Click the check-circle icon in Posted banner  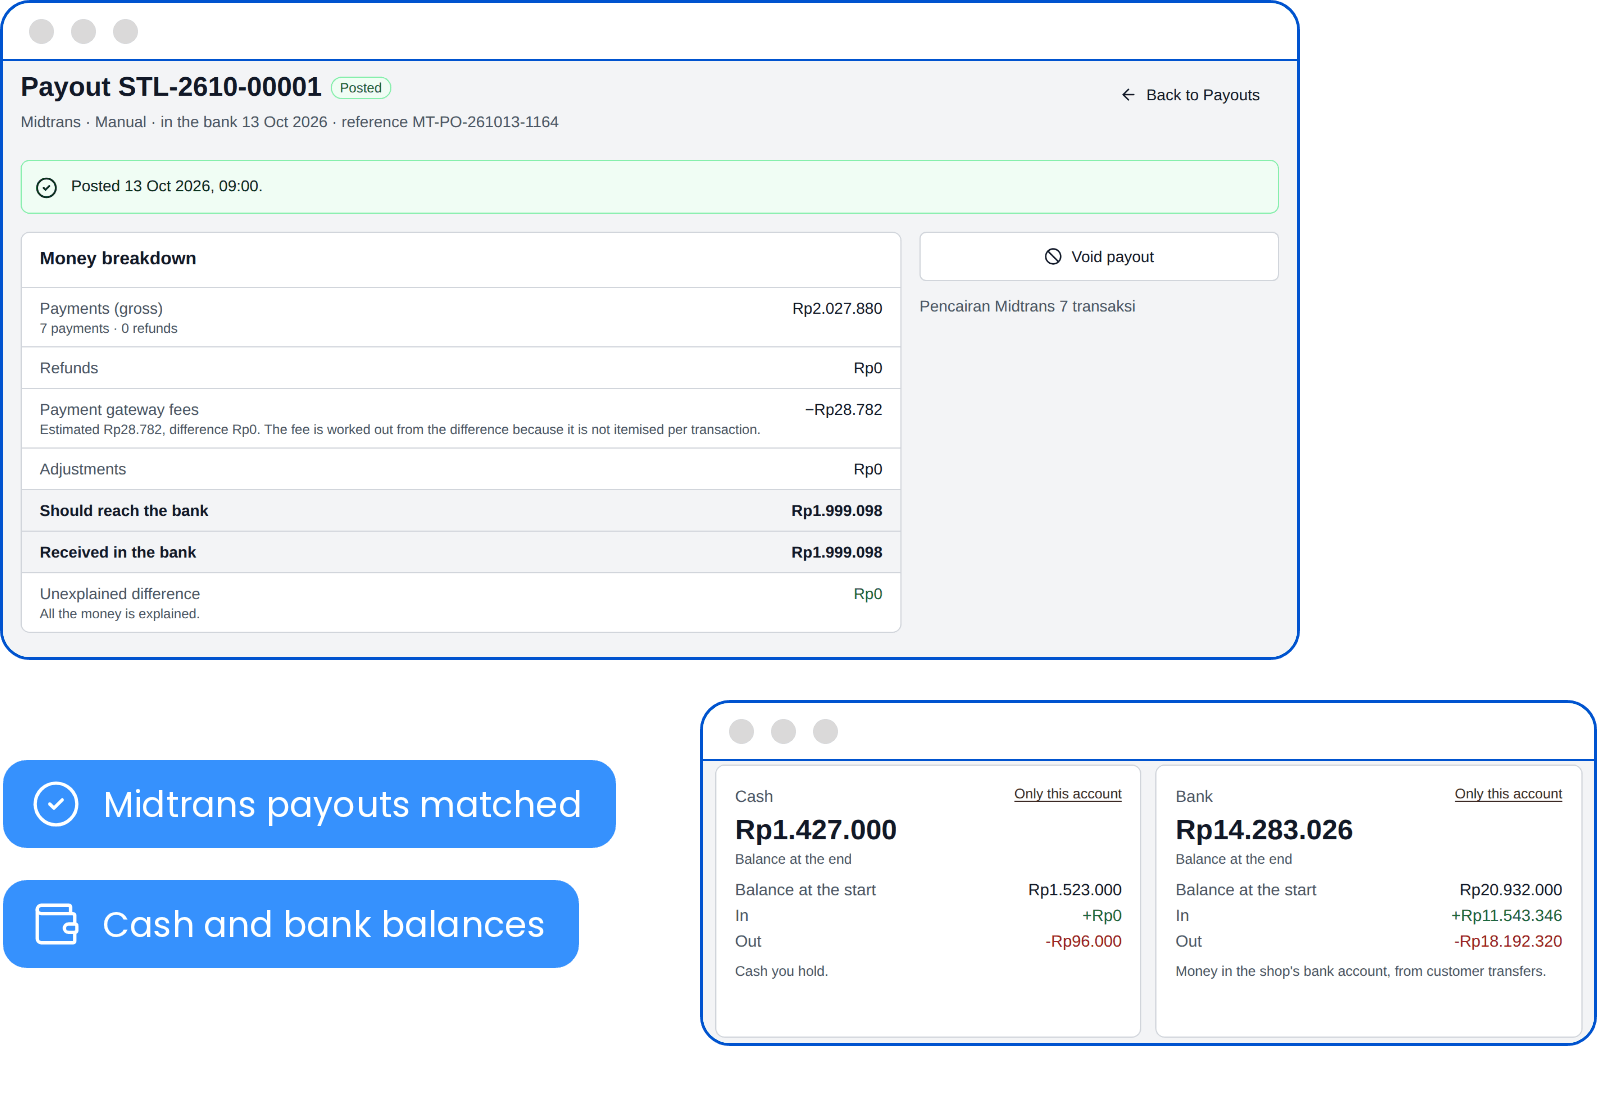coord(47,187)
